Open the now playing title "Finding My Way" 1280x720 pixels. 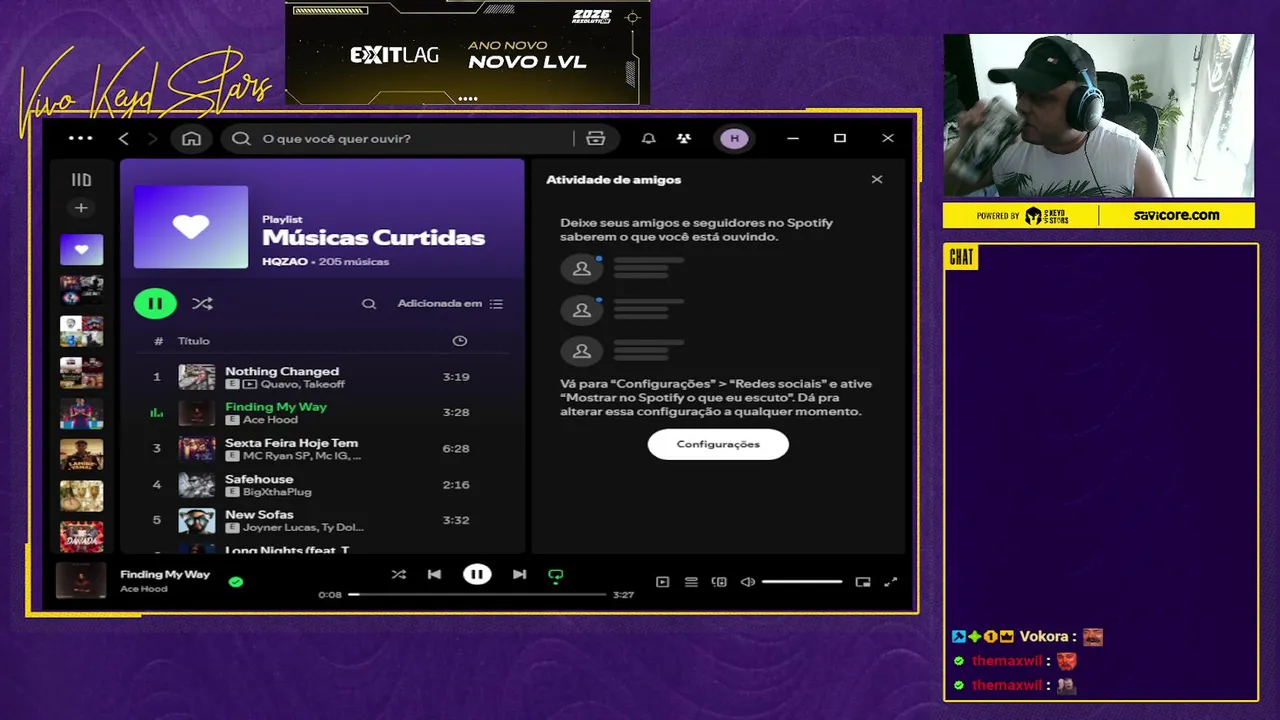click(x=165, y=575)
